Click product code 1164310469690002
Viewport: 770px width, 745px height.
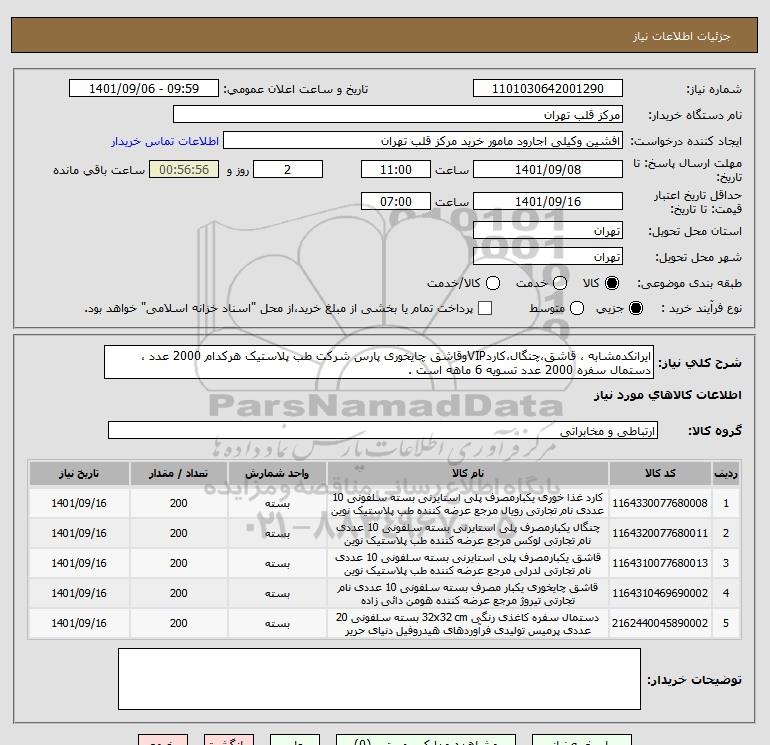point(660,593)
